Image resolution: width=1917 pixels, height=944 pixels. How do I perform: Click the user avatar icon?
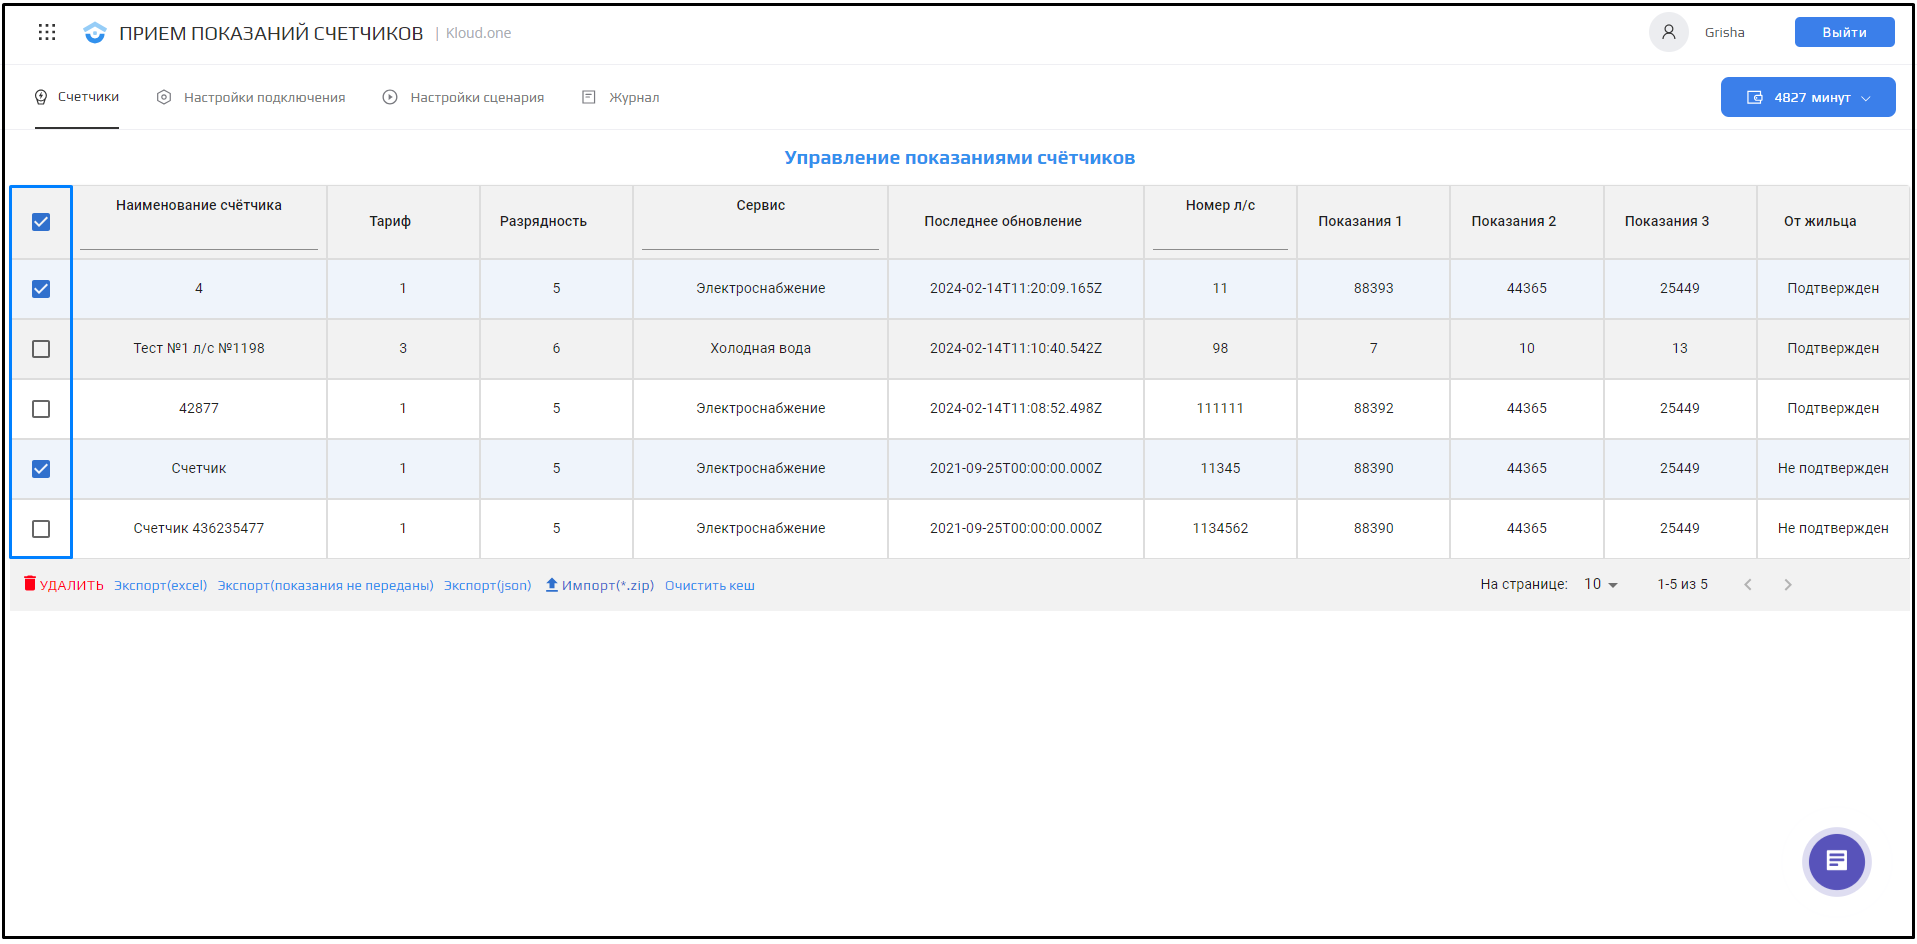1668,32
